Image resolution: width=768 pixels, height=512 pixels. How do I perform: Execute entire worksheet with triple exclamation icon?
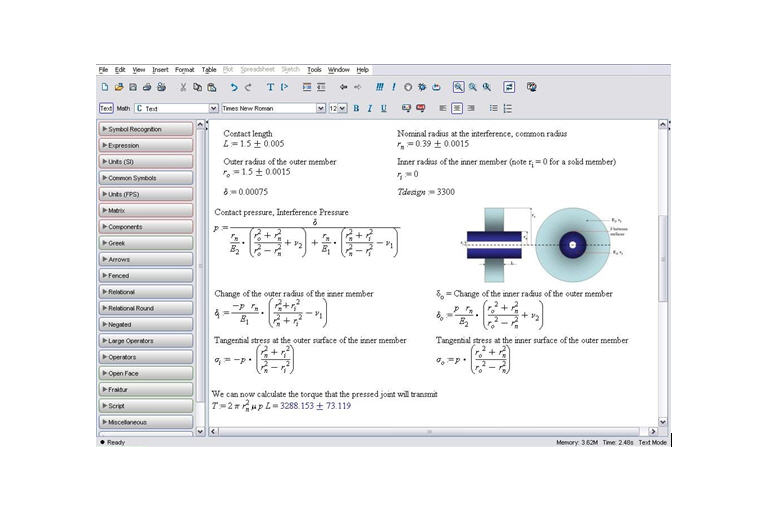pos(381,87)
